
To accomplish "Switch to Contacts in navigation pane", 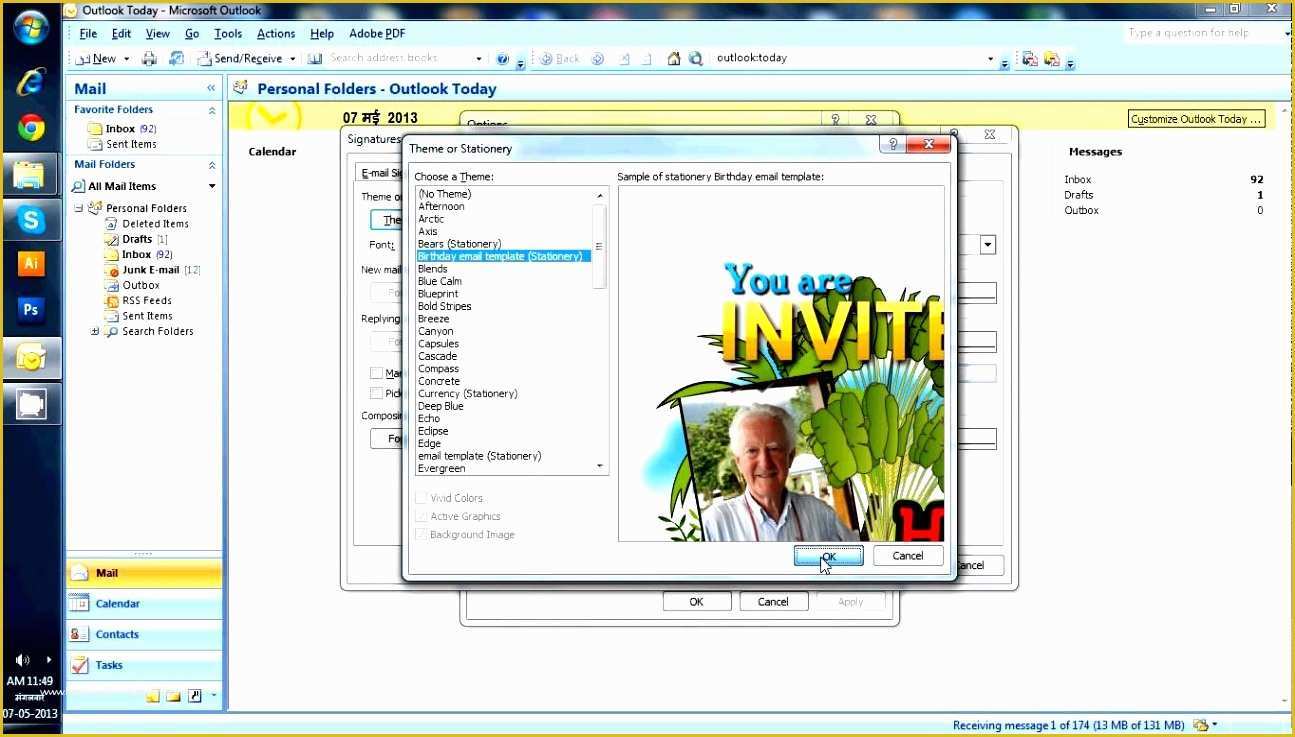I will point(144,634).
